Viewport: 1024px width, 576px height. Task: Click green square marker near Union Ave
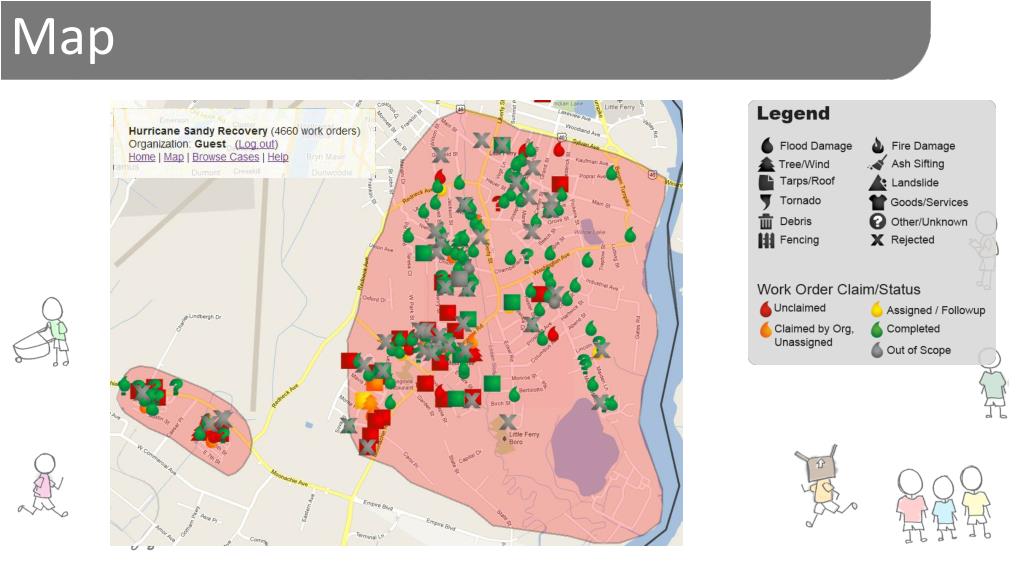[x=424, y=253]
